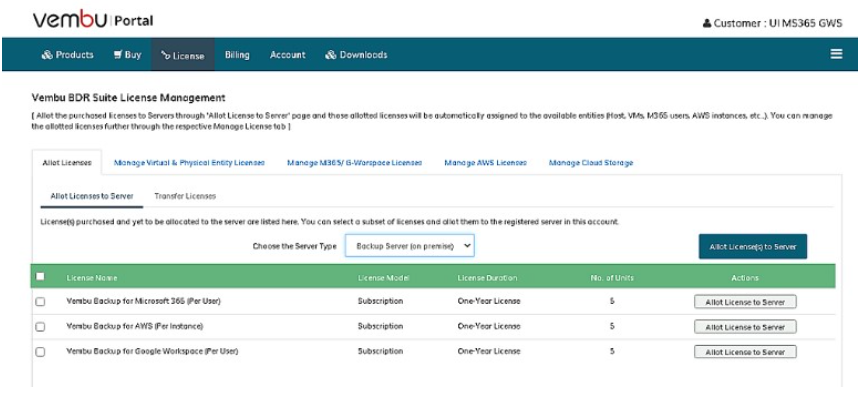This screenshot has width=861, height=405.
Task: Open the Billing menu
Action: pos(237,55)
